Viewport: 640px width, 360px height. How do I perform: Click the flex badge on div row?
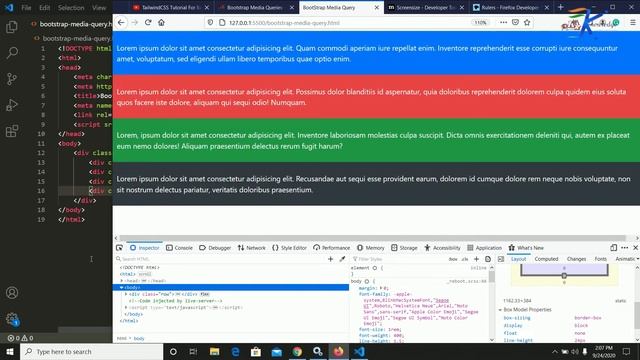point(204,294)
